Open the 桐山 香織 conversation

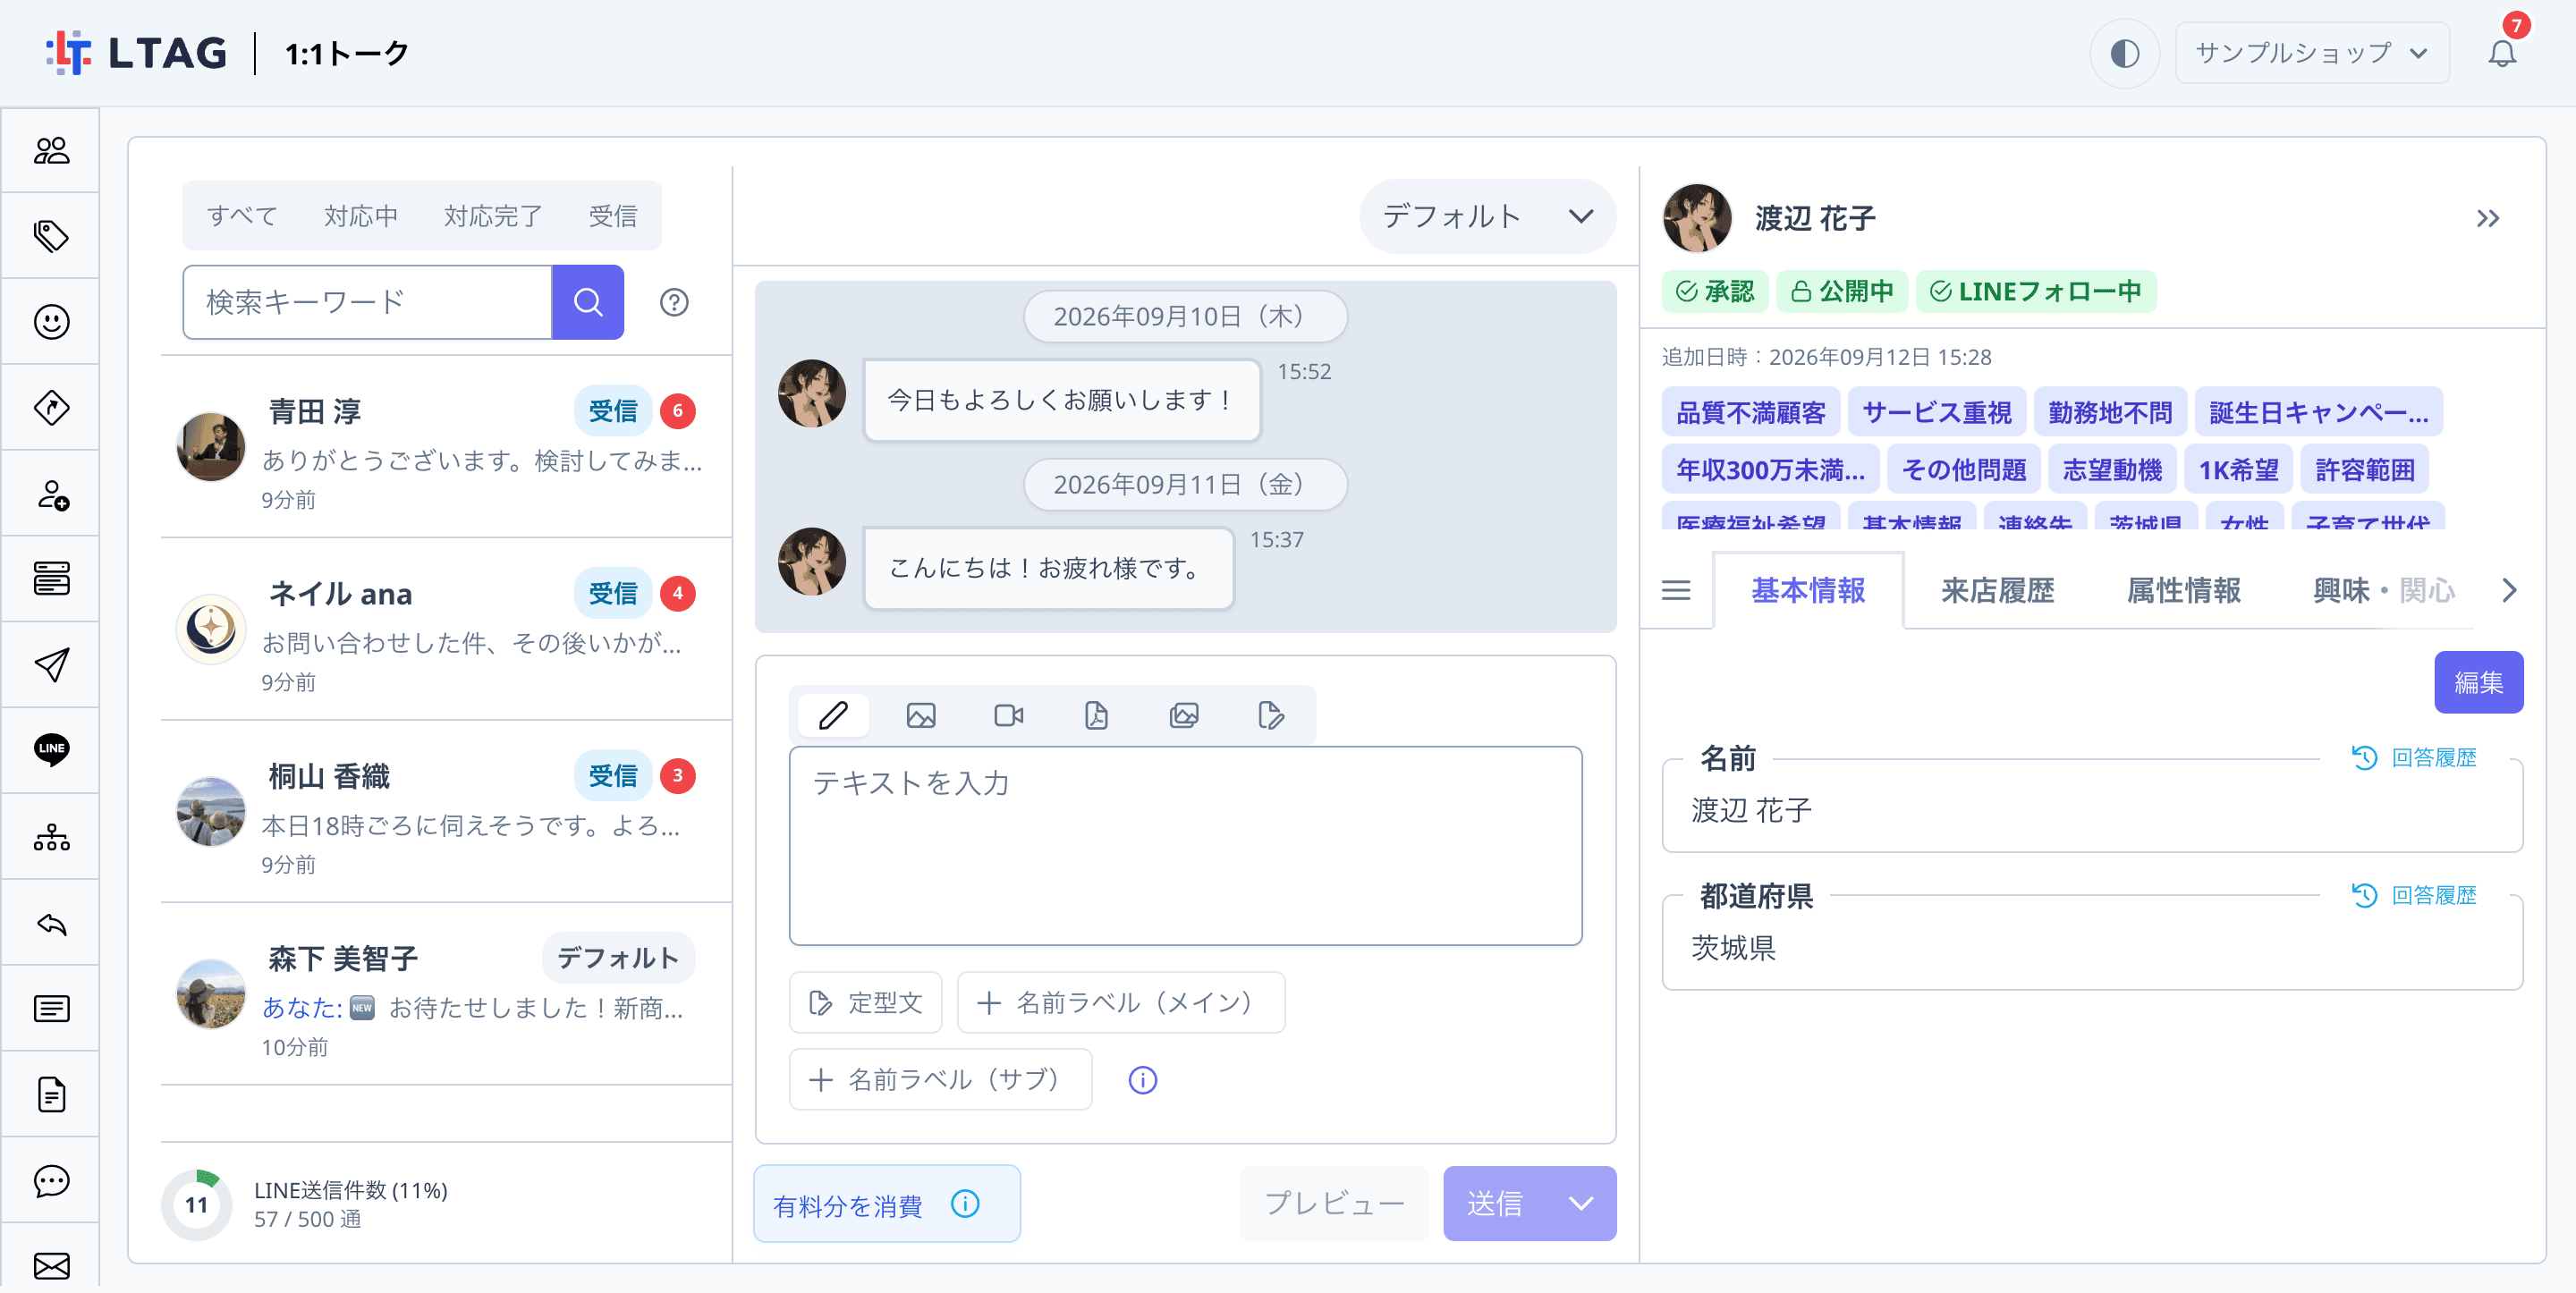(446, 812)
